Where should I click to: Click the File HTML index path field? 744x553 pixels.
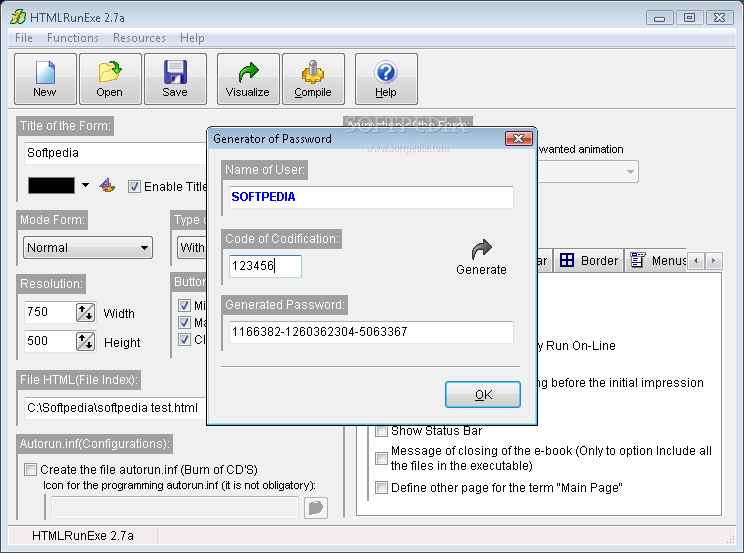pyautogui.click(x=115, y=408)
